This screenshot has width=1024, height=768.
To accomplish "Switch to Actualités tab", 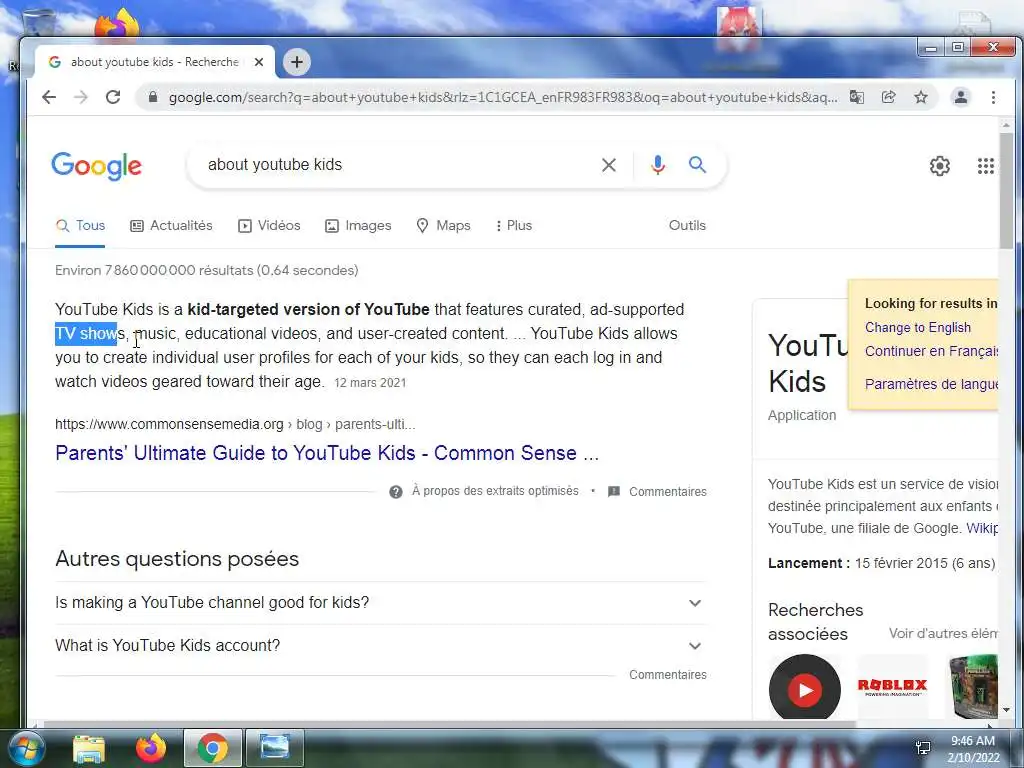I will coord(172,225).
